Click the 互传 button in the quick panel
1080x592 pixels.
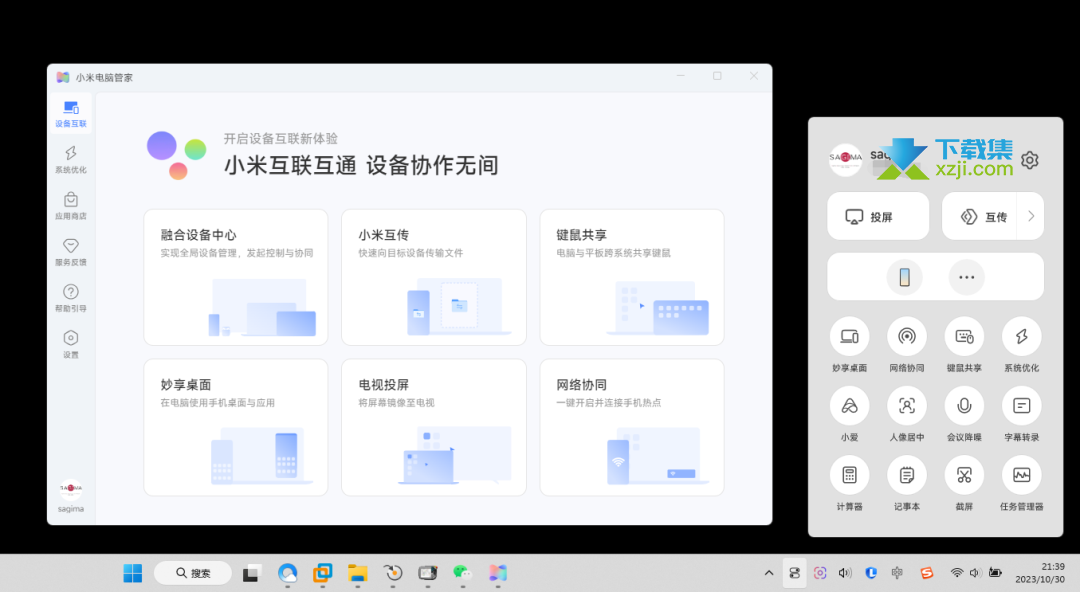pos(979,216)
